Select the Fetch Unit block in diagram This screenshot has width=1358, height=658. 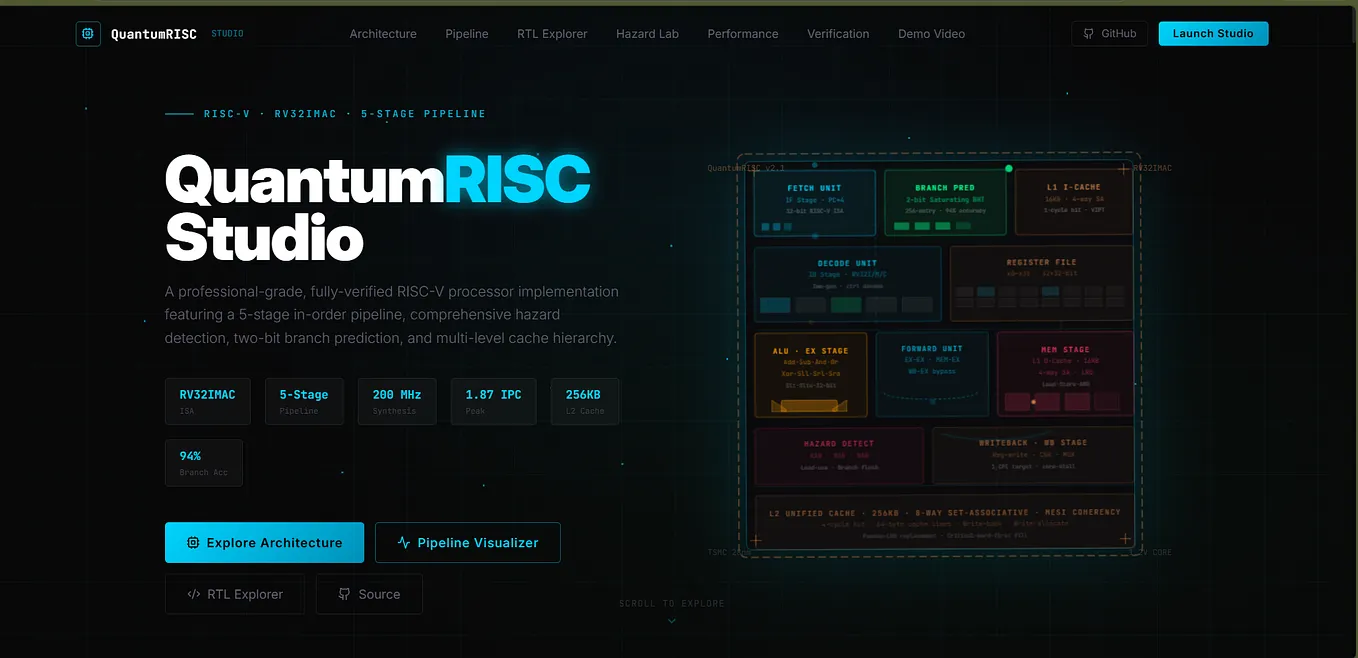point(814,203)
